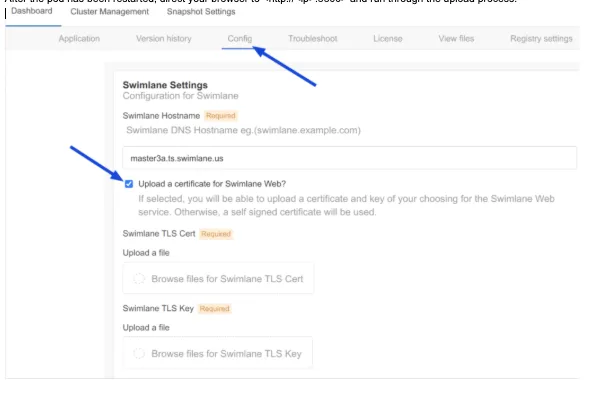
Task: Browse files for Swimlane TLS Cert
Action: coord(218,279)
